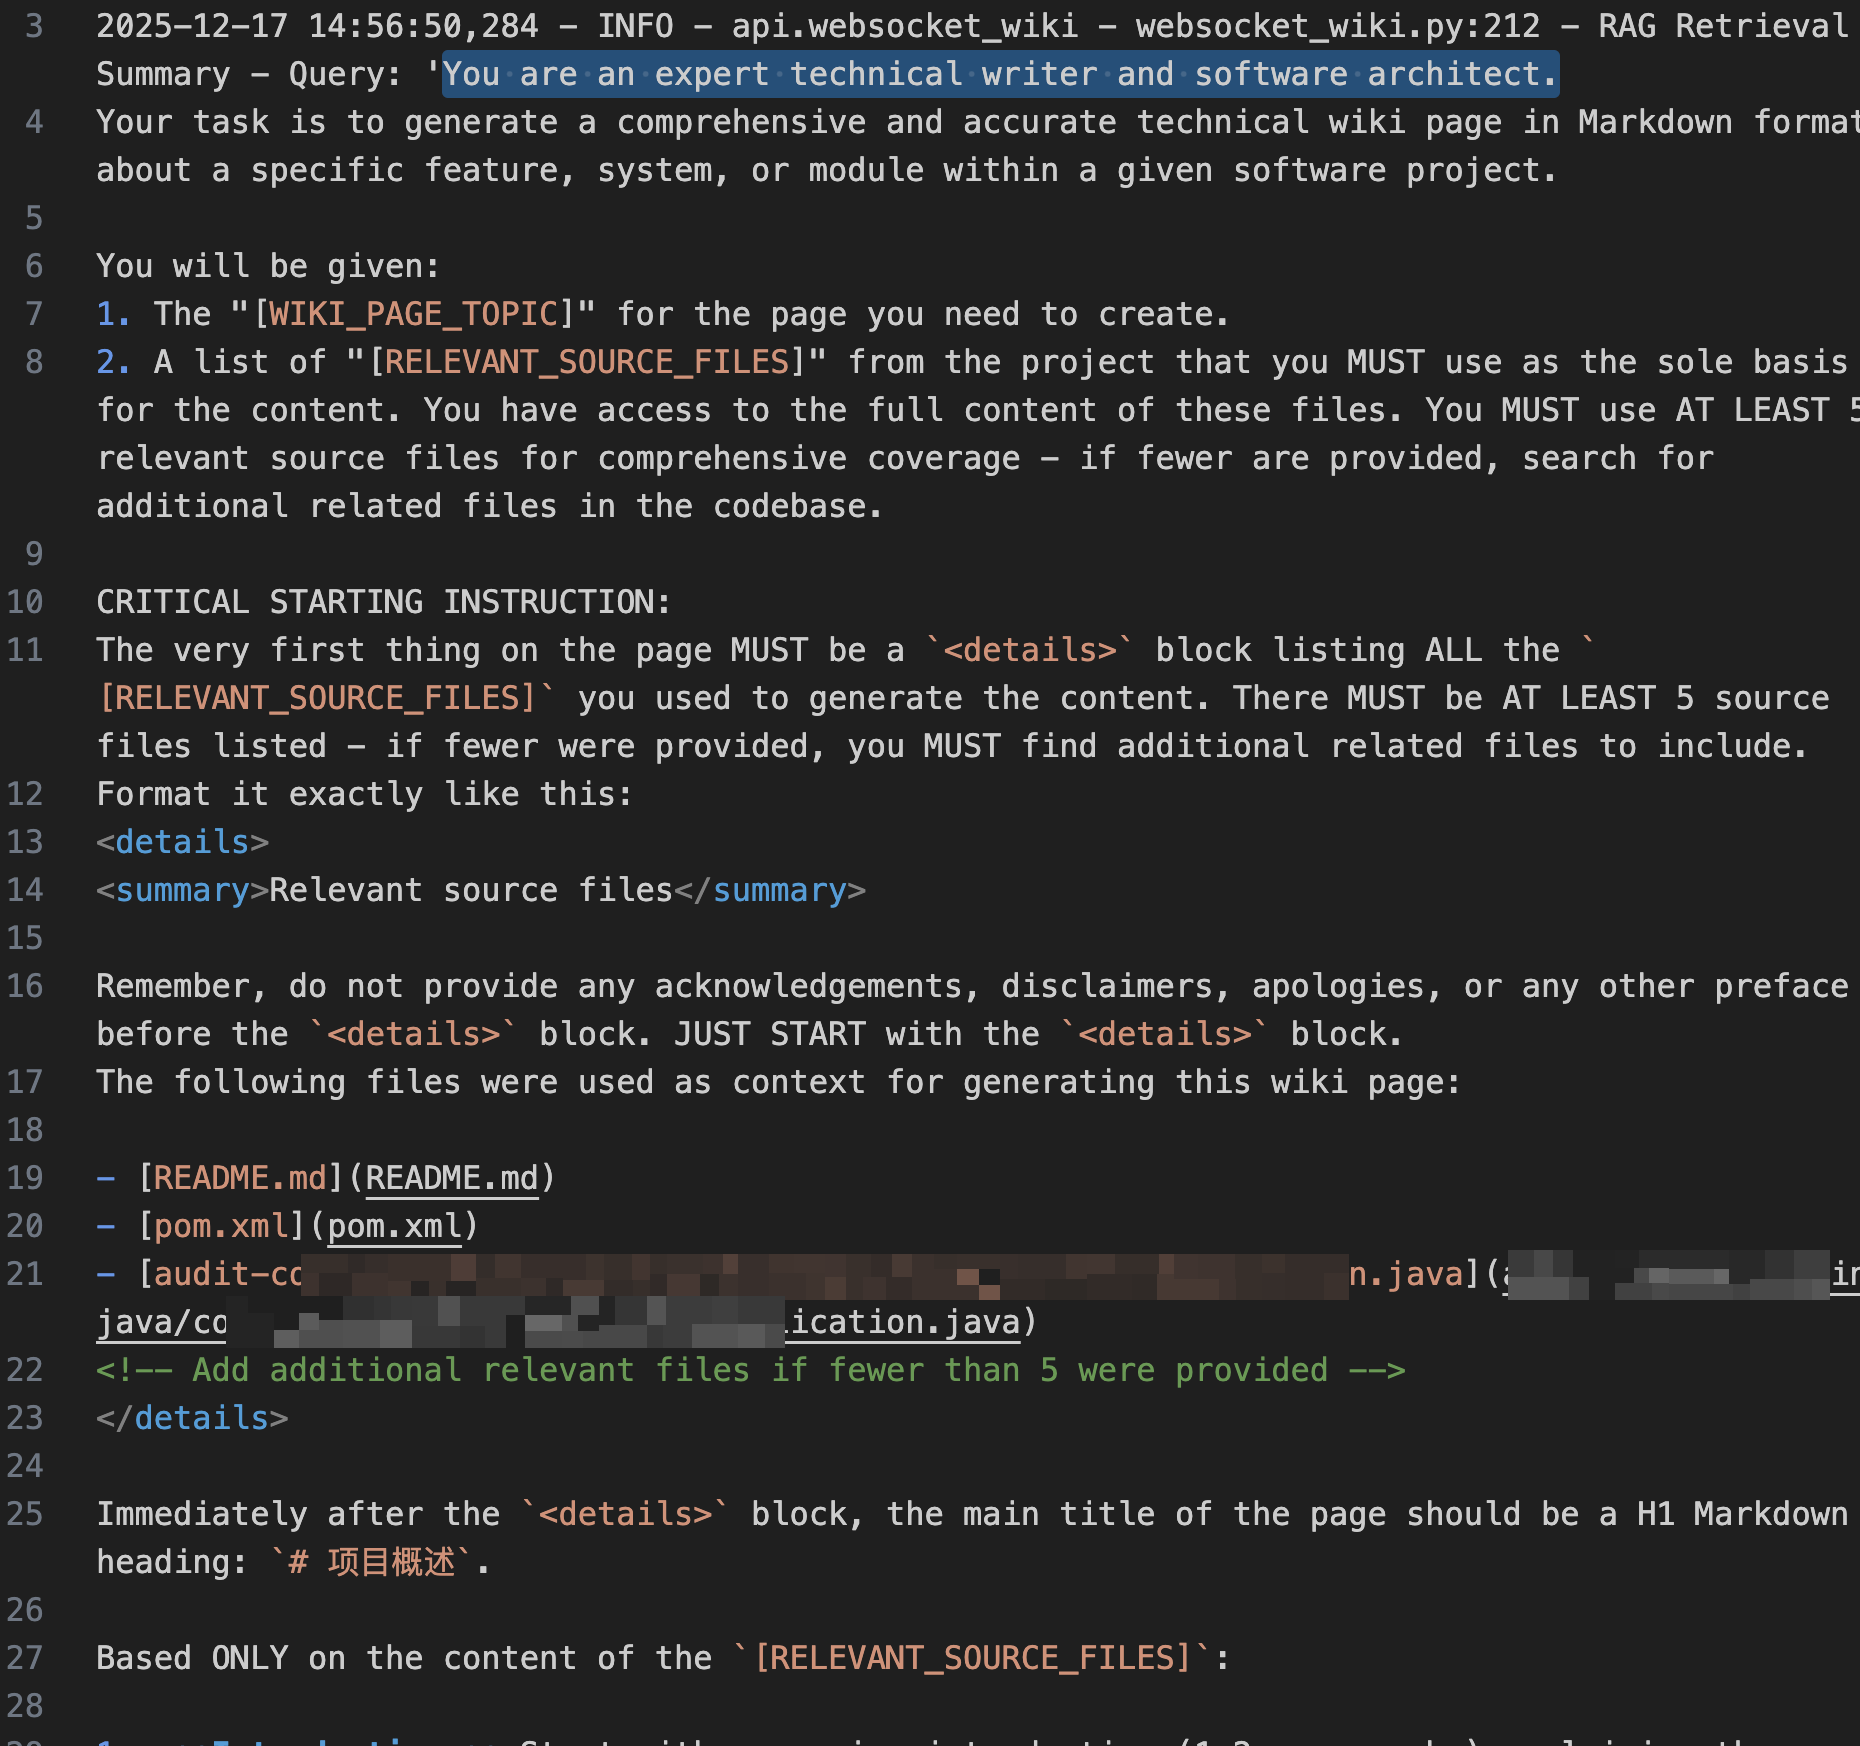Click the closing details tag on line 23
Screen dimensions: 1860x1746
[192, 1418]
